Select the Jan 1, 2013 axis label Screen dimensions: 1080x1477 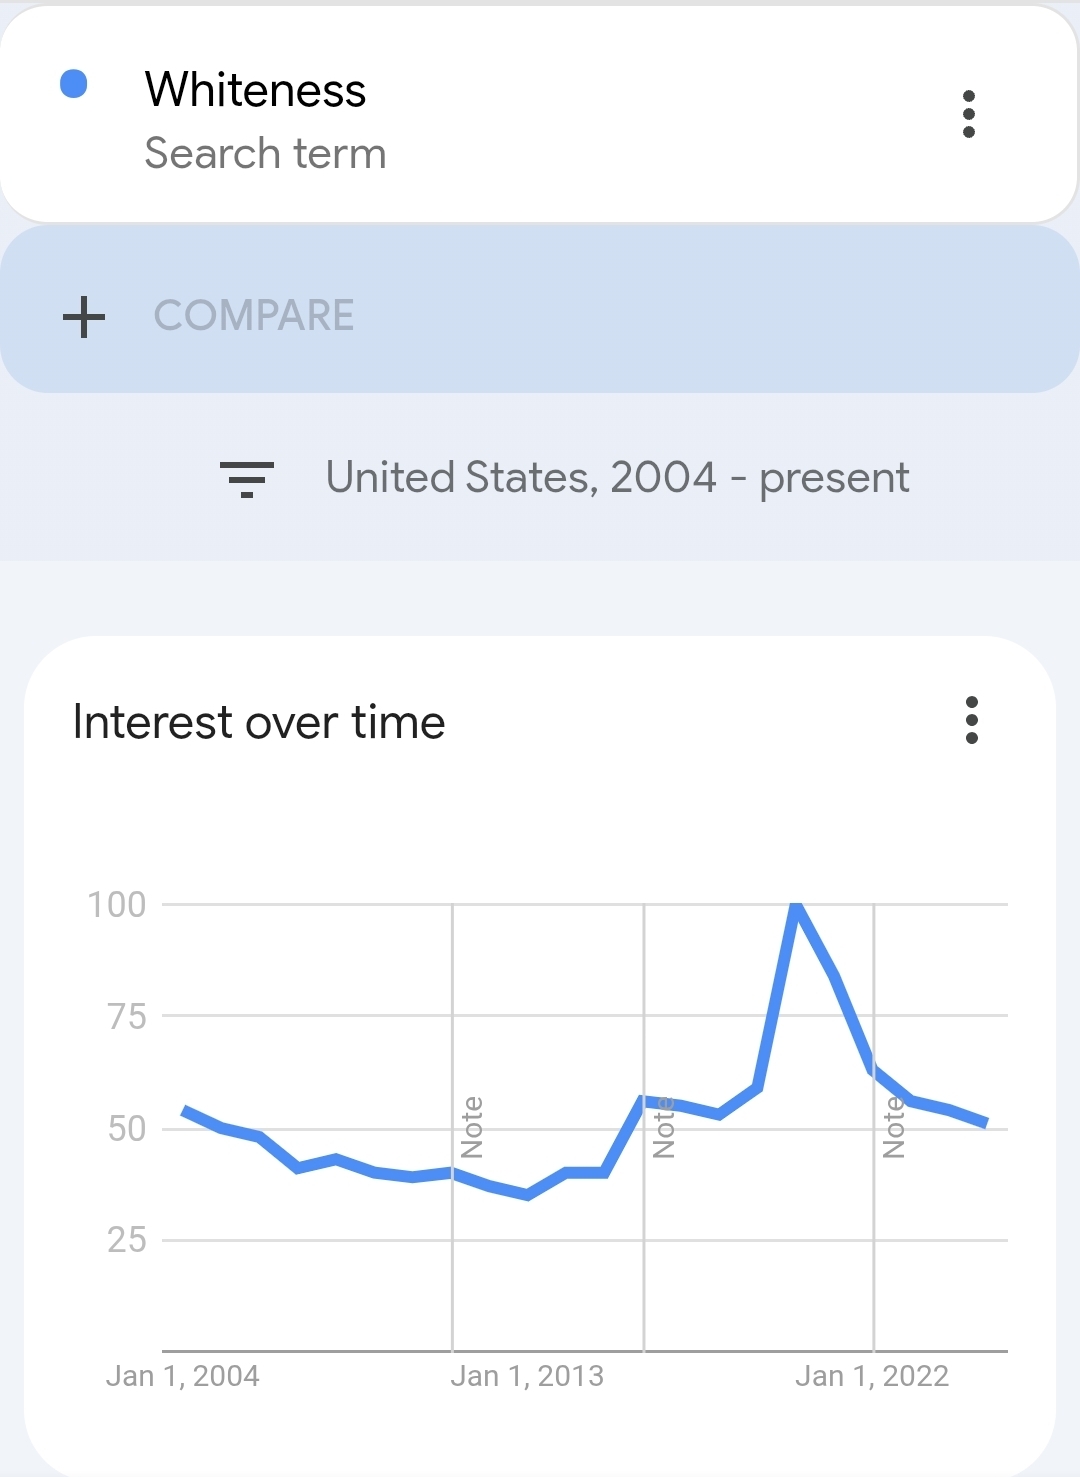point(527,1376)
